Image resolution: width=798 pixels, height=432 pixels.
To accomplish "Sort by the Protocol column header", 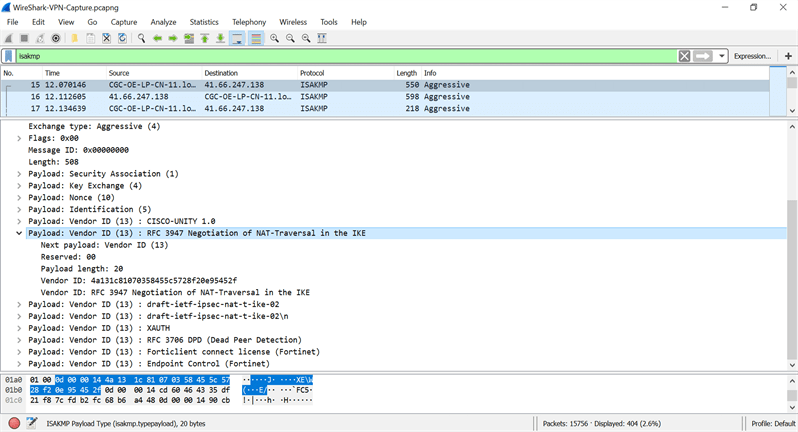I will (345, 73).
